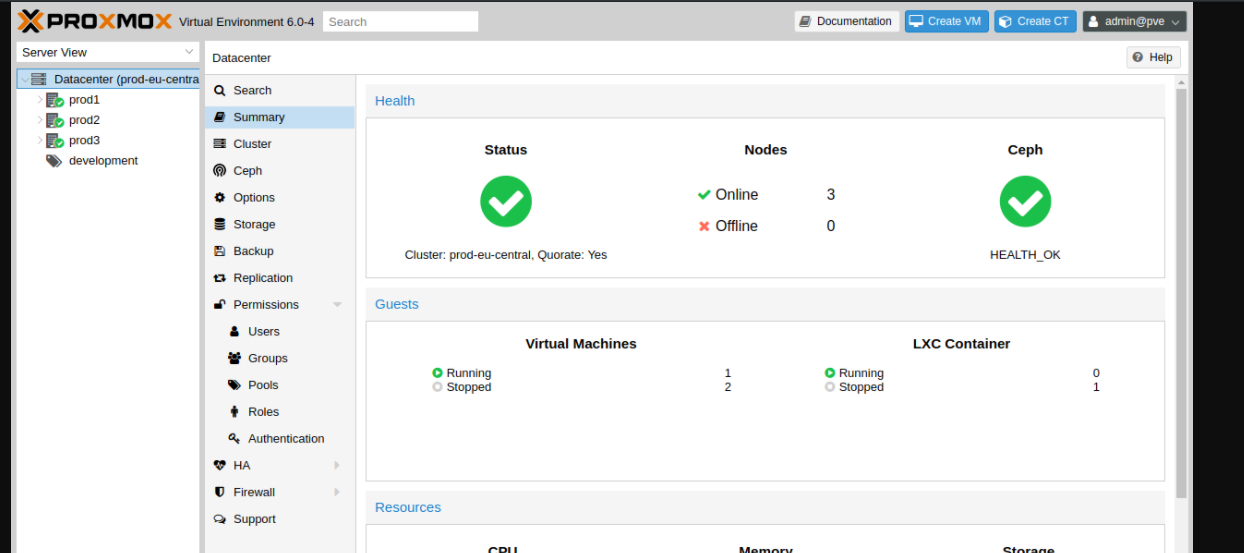Viewport: 1244px width, 553px height.
Task: Click the Guests panel header
Action: tap(765, 304)
